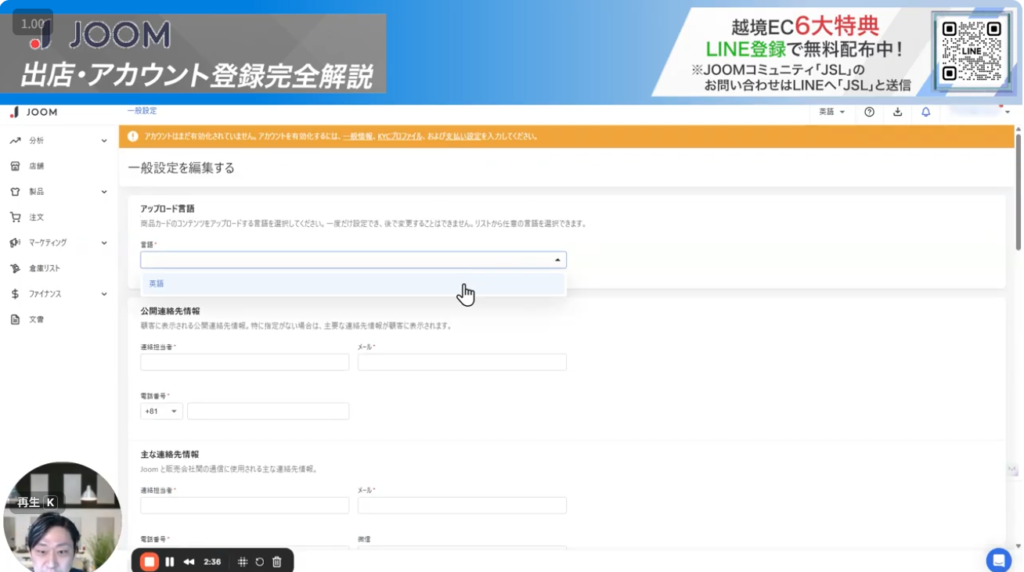
Task: Go to 倉庫リスト in the sidebar
Action: [45, 268]
